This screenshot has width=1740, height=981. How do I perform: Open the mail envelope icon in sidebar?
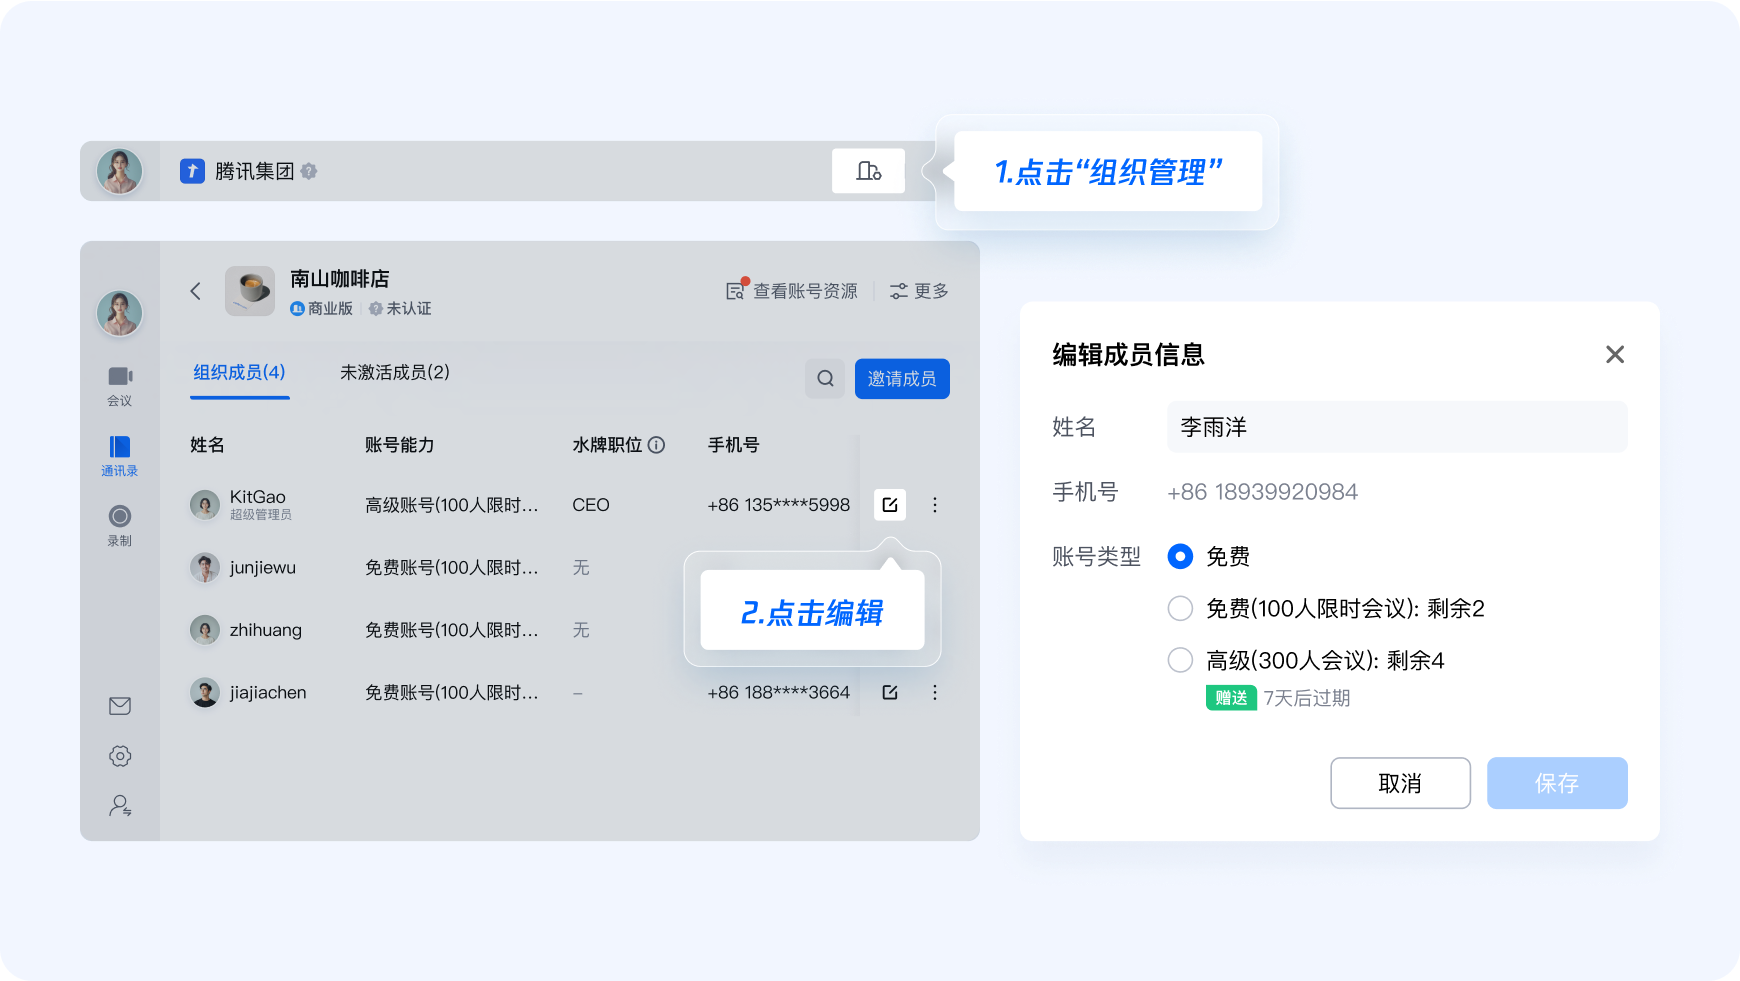coord(120,706)
